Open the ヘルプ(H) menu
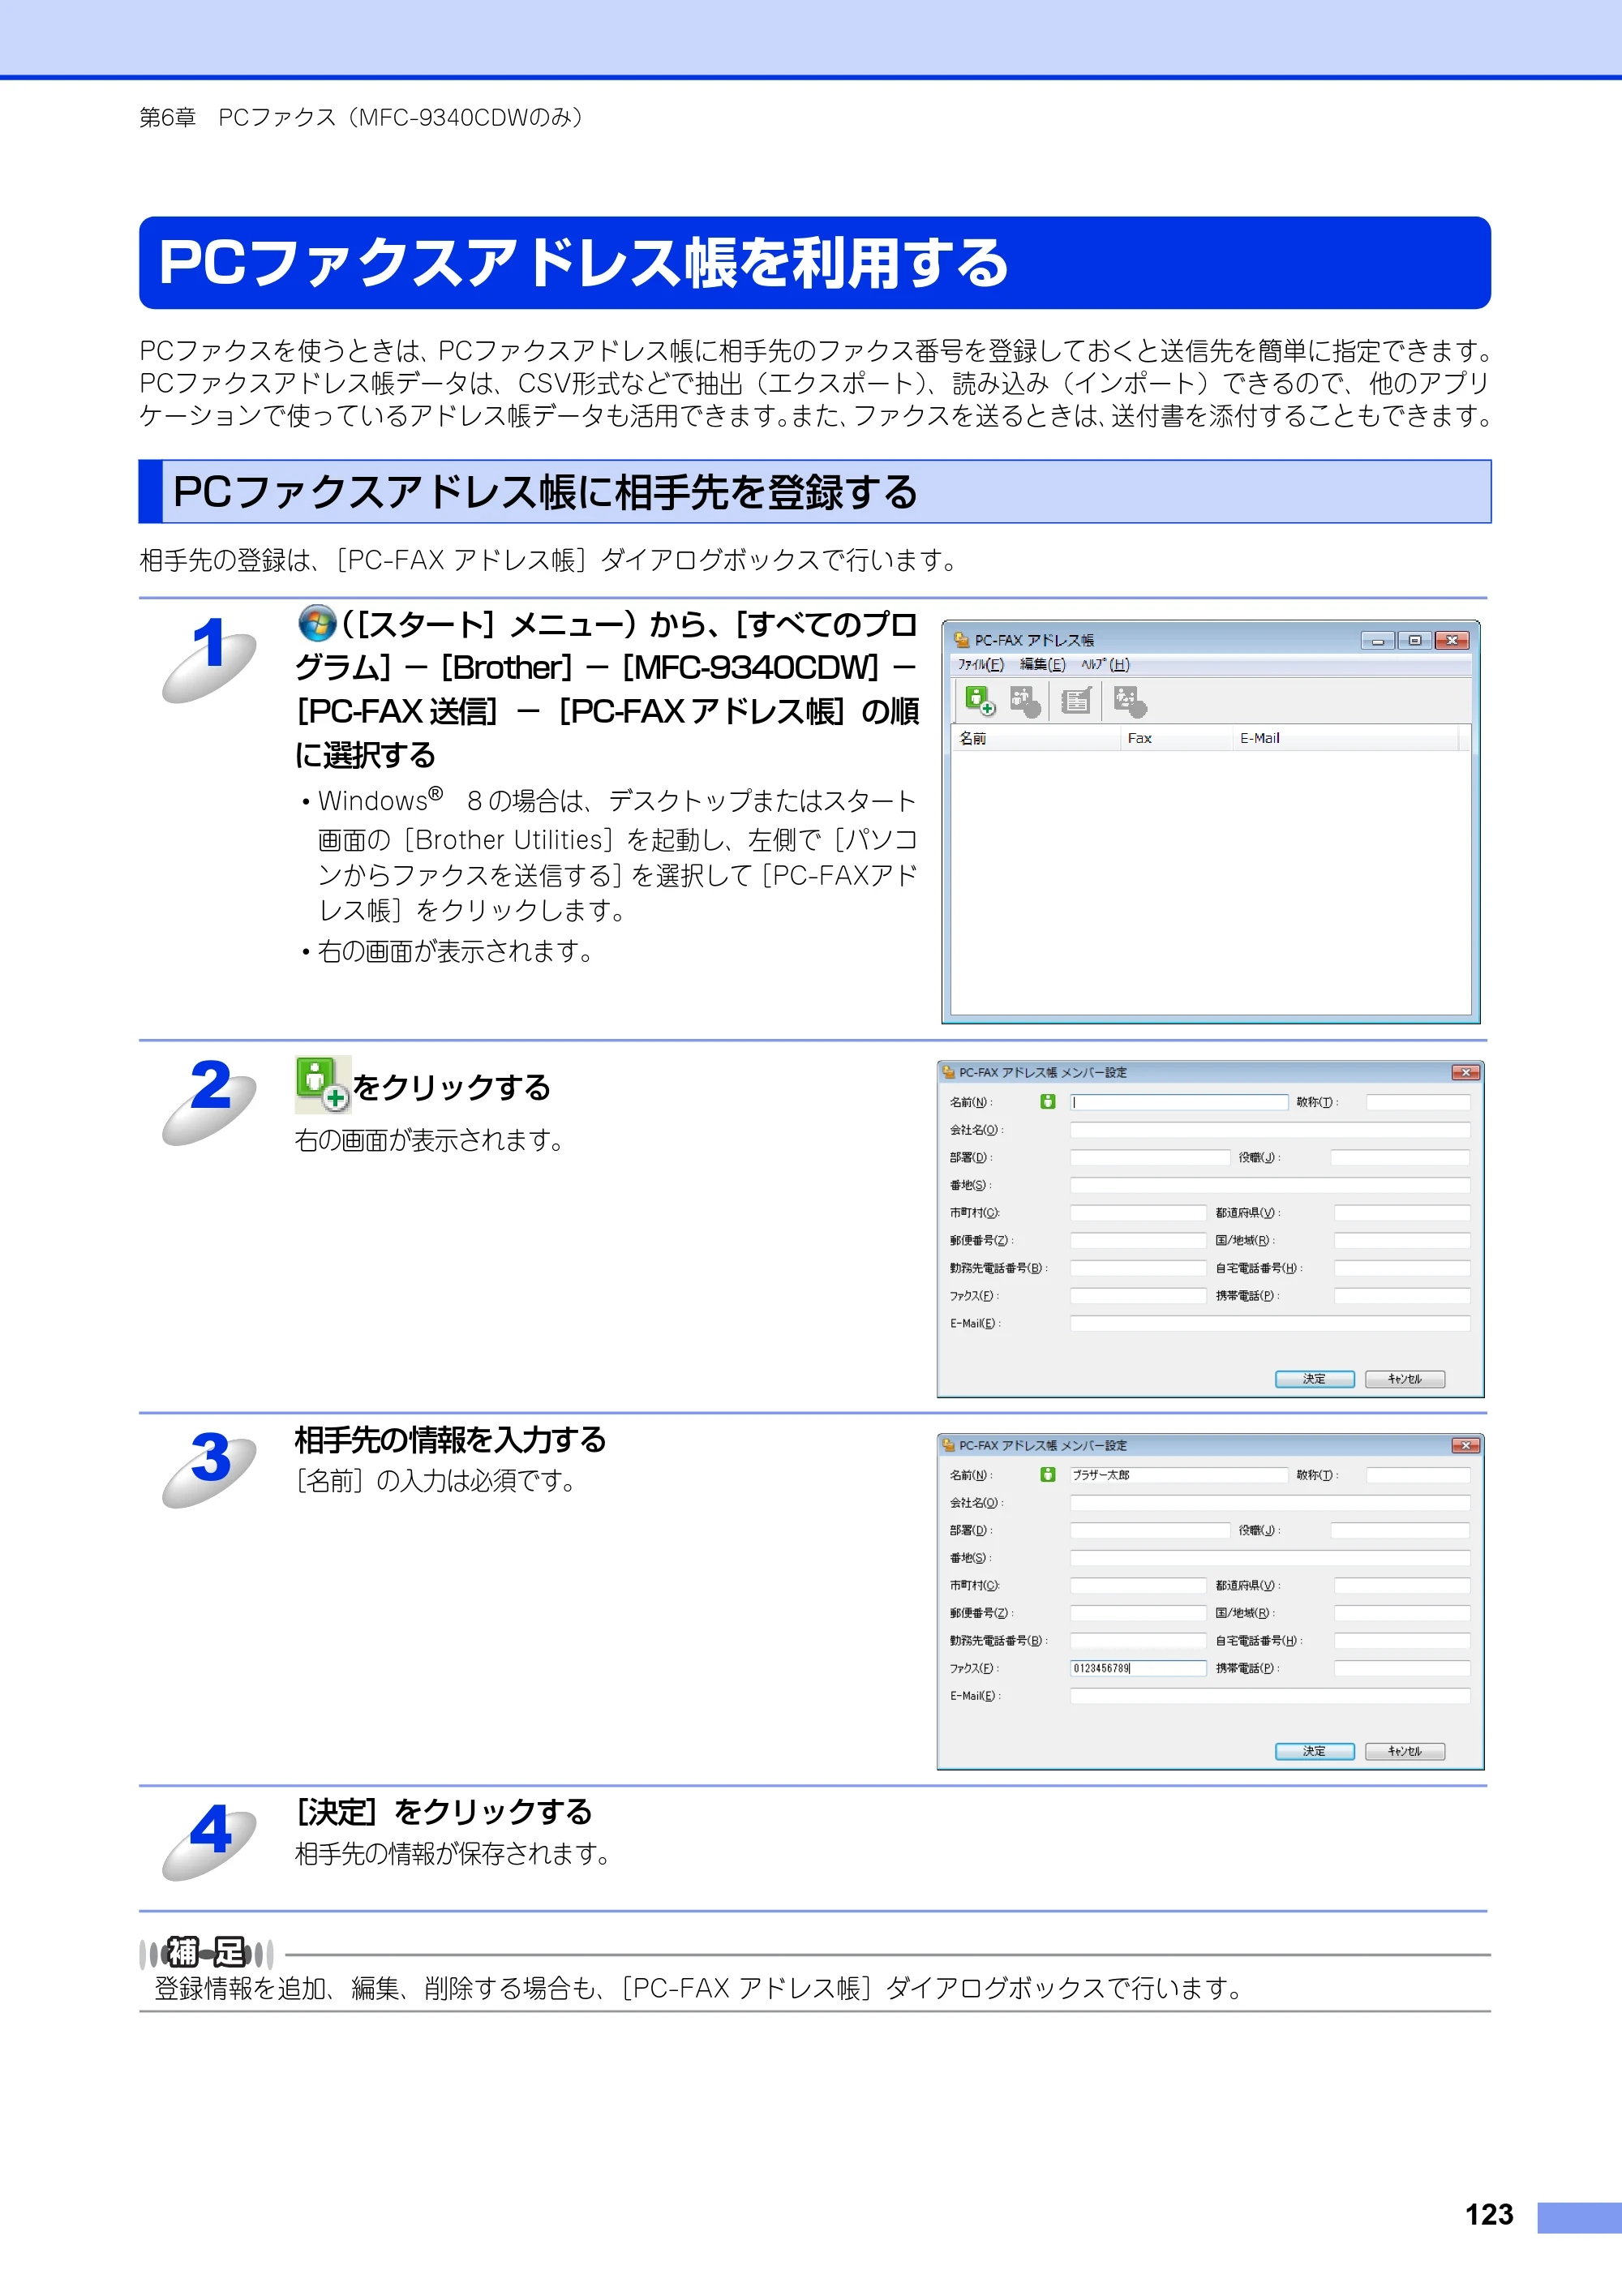Screen dimensions: 1622x2296 pyautogui.click(x=1105, y=665)
